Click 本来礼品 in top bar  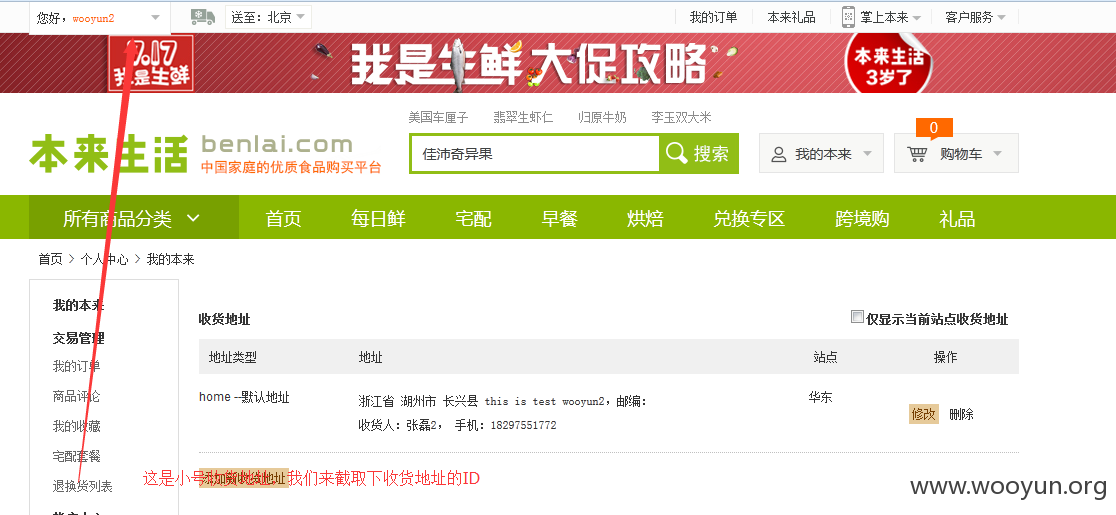pos(791,17)
